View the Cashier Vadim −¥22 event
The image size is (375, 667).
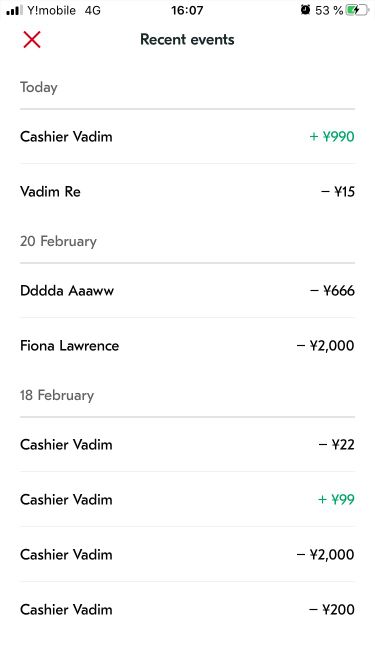(x=188, y=445)
